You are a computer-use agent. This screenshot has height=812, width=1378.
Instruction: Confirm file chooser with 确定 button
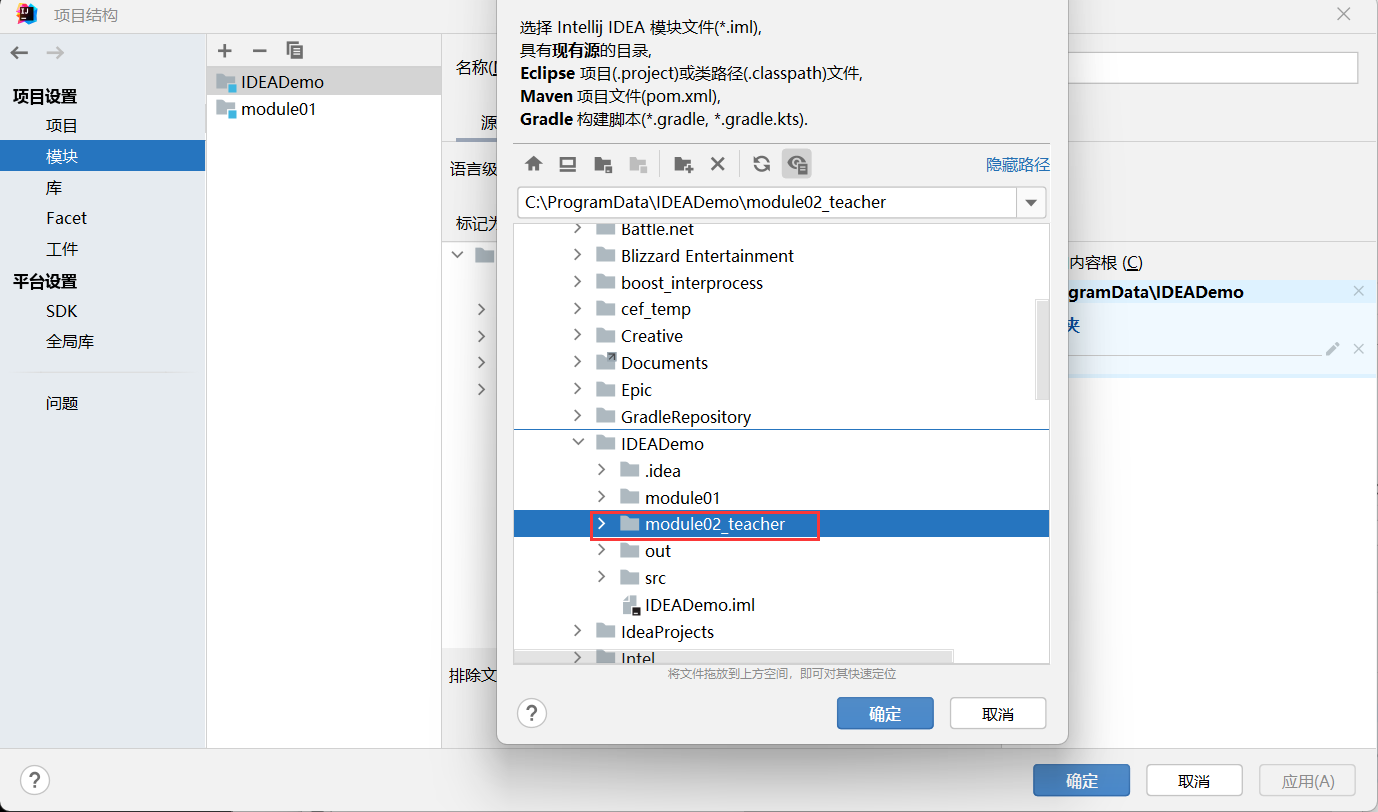click(885, 713)
